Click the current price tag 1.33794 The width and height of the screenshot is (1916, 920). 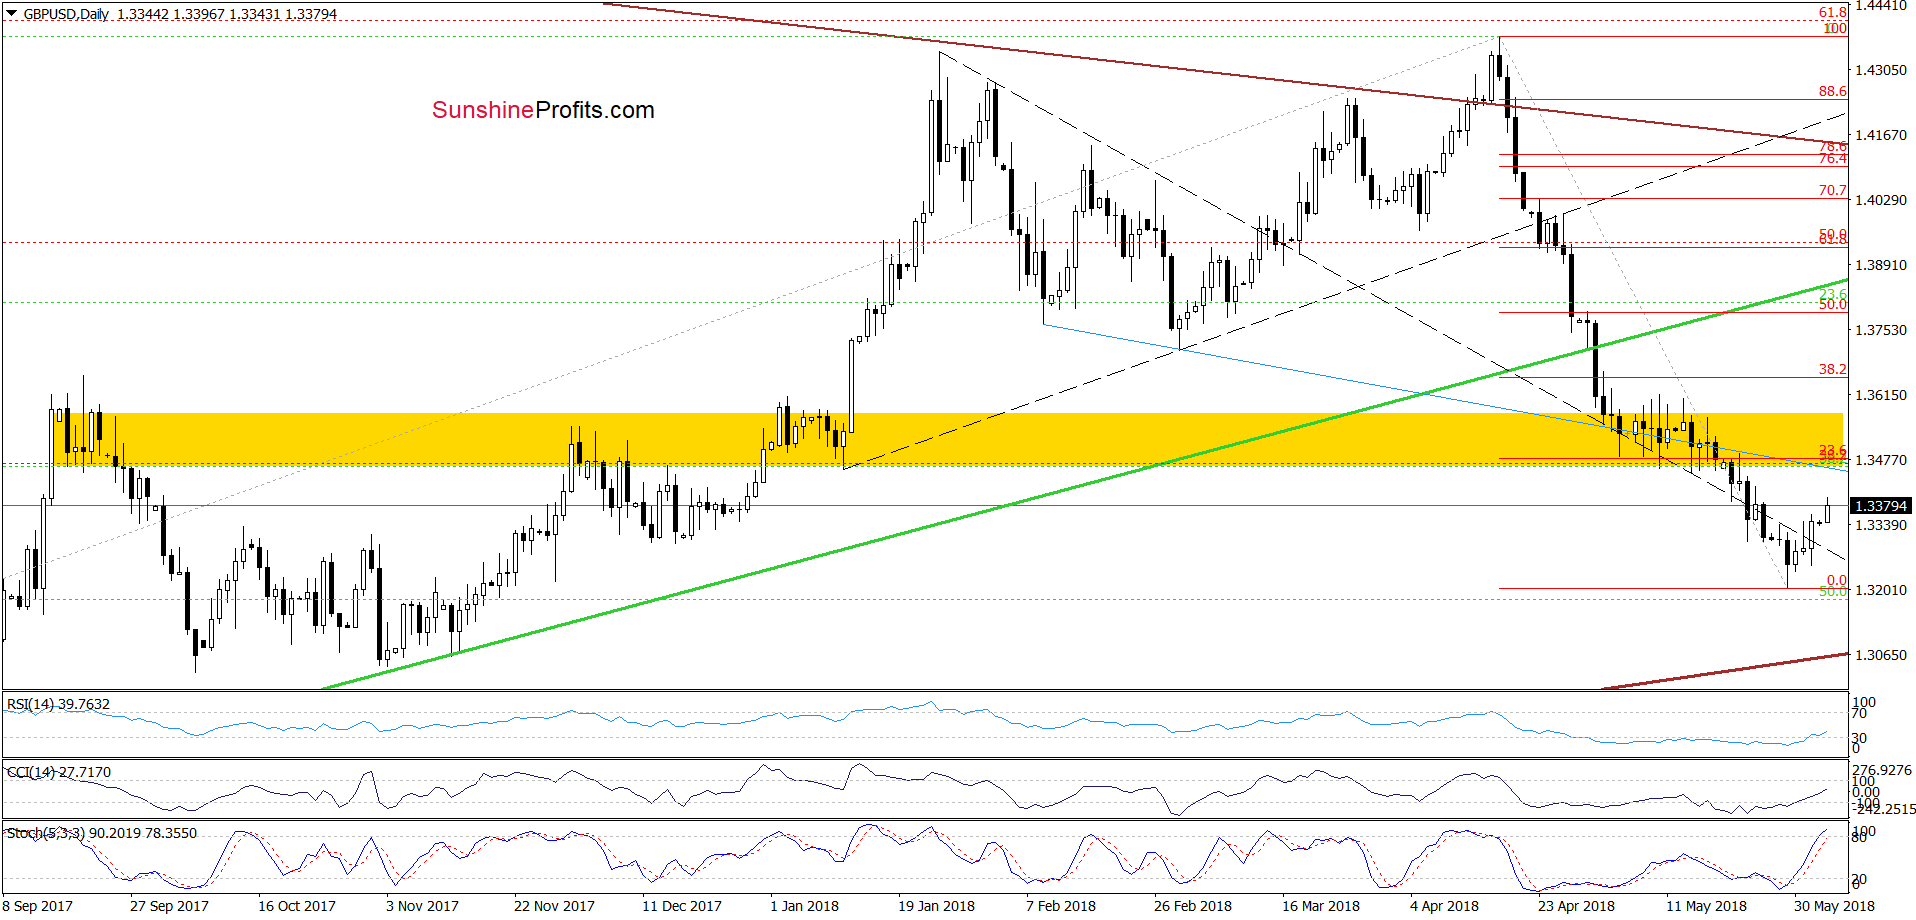[x=1881, y=506]
